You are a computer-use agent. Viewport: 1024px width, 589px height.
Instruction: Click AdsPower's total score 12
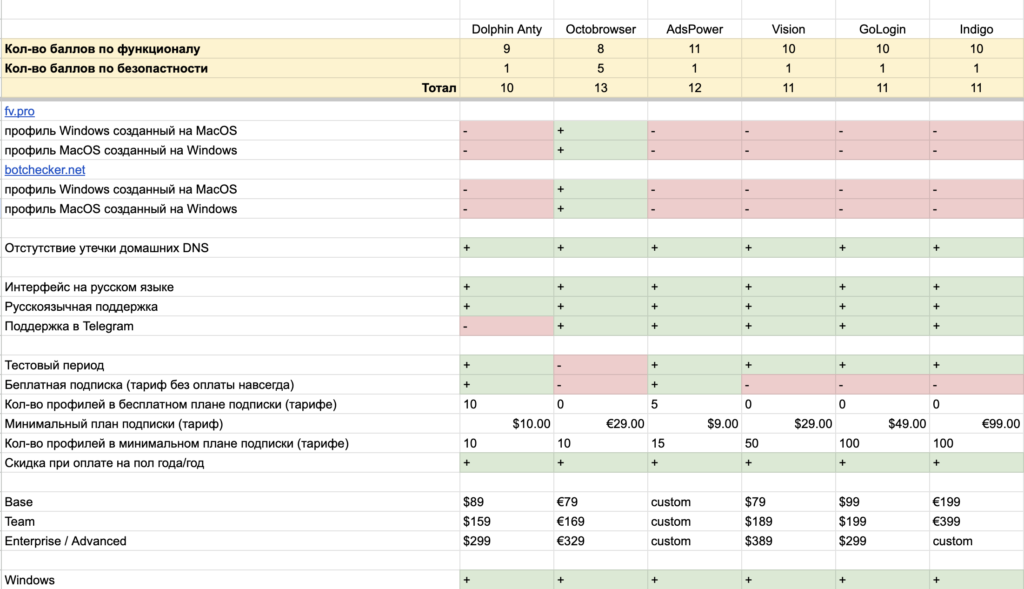[x=694, y=88]
